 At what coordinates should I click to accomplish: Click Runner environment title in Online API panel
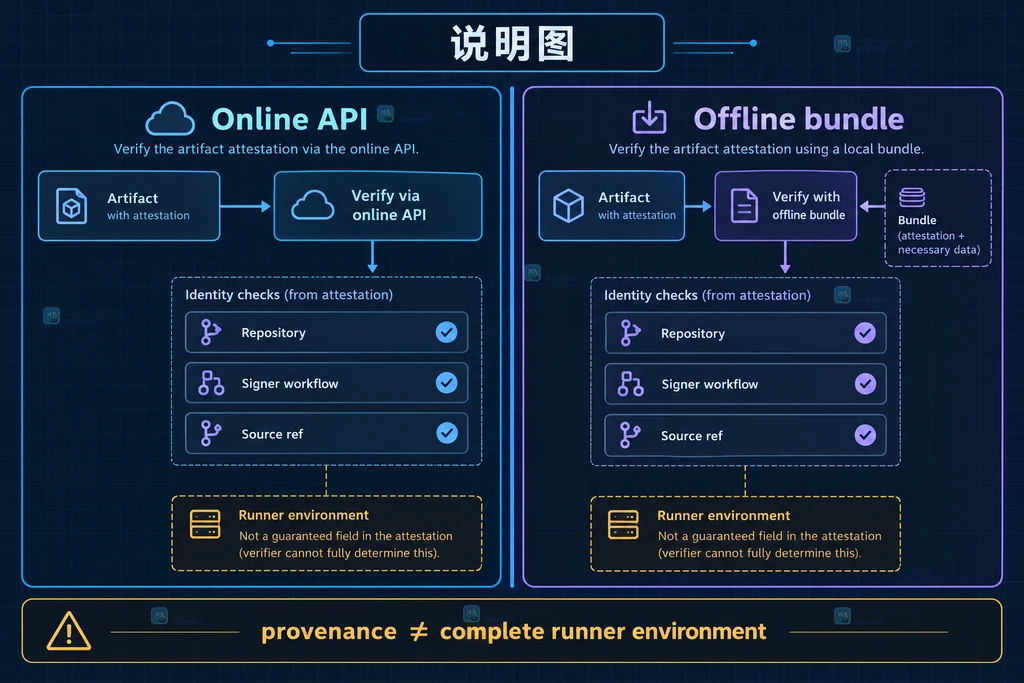click(304, 515)
